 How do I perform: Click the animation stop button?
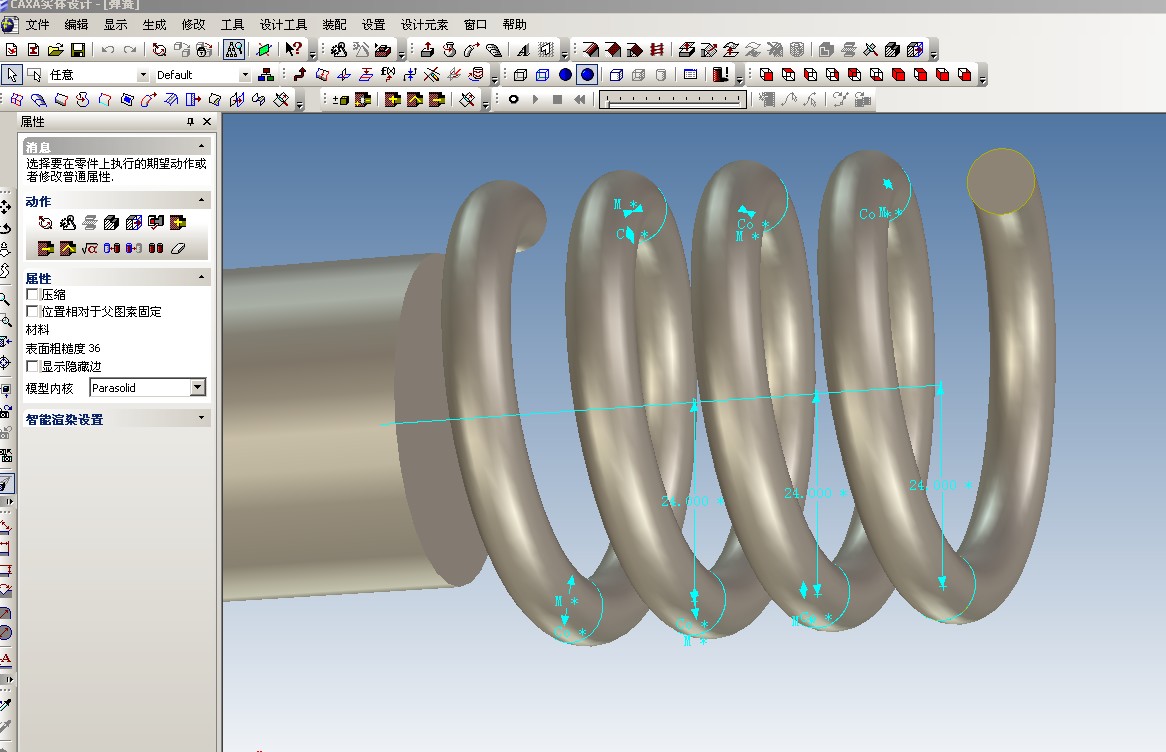557,99
